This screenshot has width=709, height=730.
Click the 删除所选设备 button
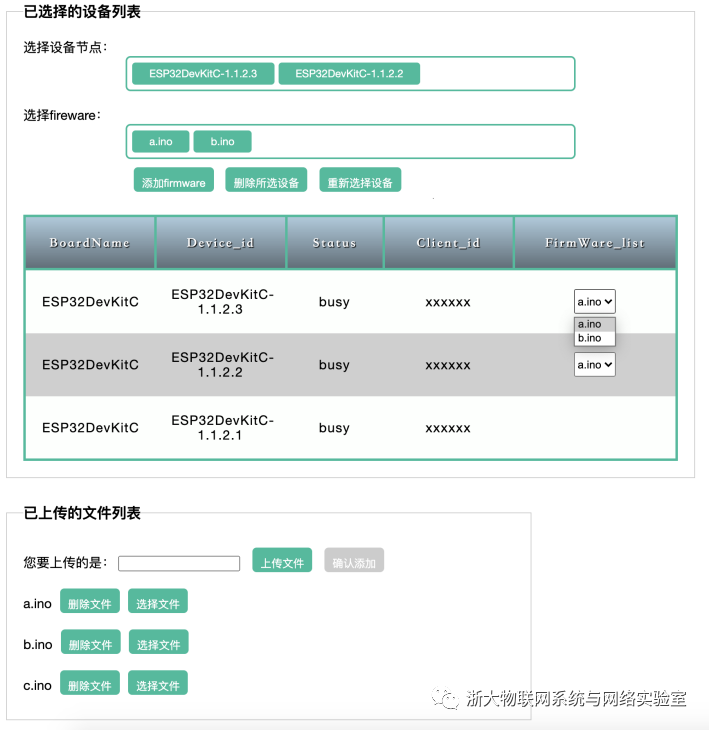(x=266, y=180)
